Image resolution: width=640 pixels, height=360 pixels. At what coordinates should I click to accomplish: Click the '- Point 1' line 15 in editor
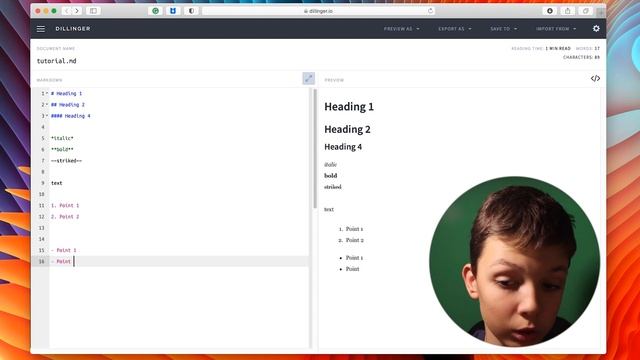click(64, 250)
